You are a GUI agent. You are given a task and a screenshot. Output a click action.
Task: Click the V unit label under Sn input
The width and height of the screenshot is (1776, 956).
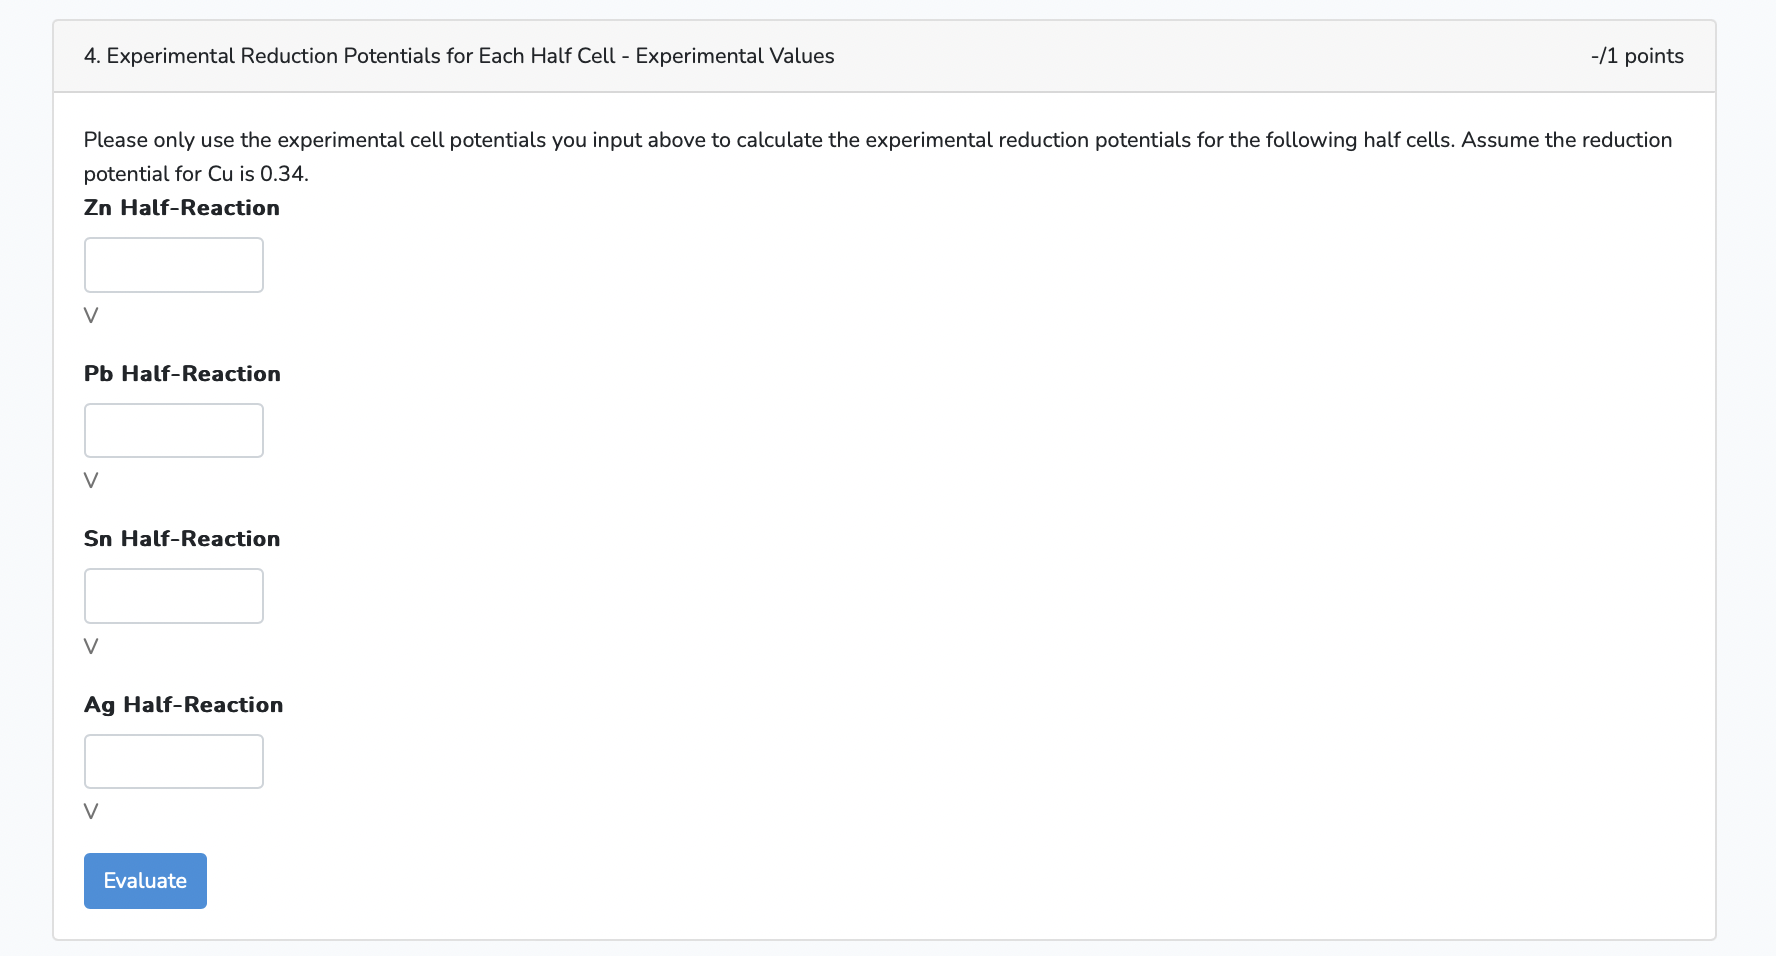[90, 645]
